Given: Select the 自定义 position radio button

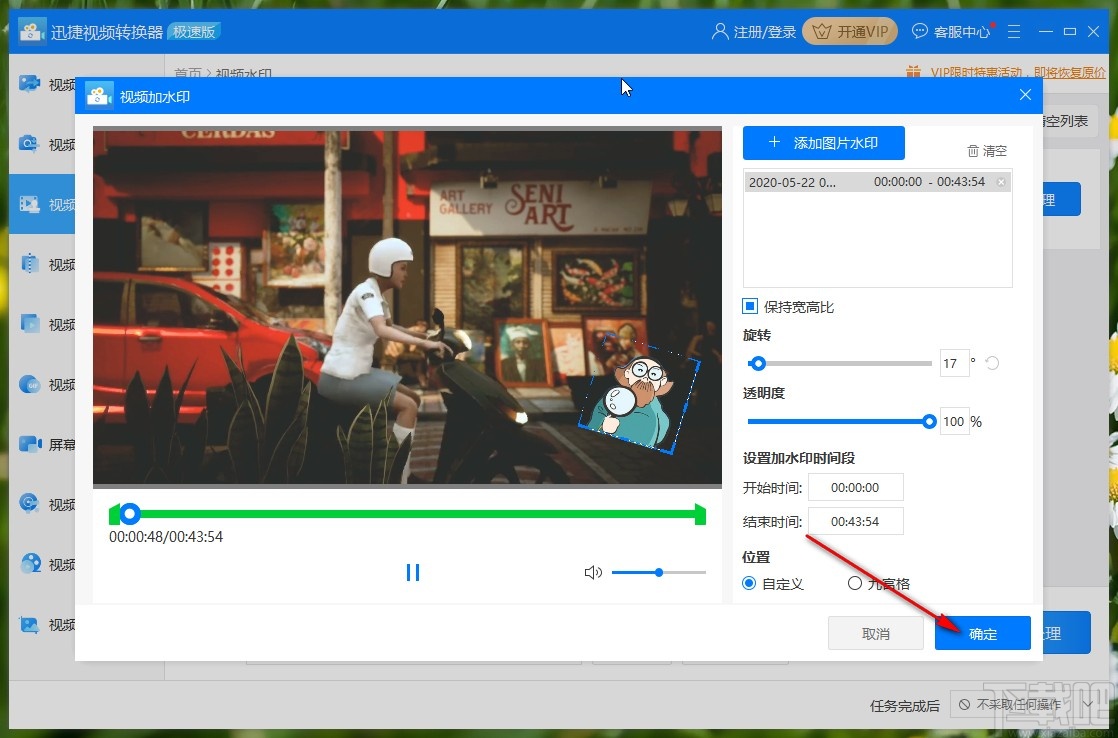Looking at the screenshot, I should click(750, 583).
